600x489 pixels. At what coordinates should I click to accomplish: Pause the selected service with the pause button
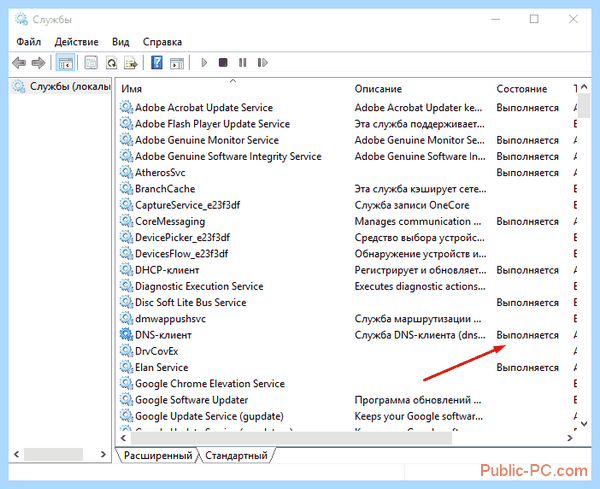243,62
